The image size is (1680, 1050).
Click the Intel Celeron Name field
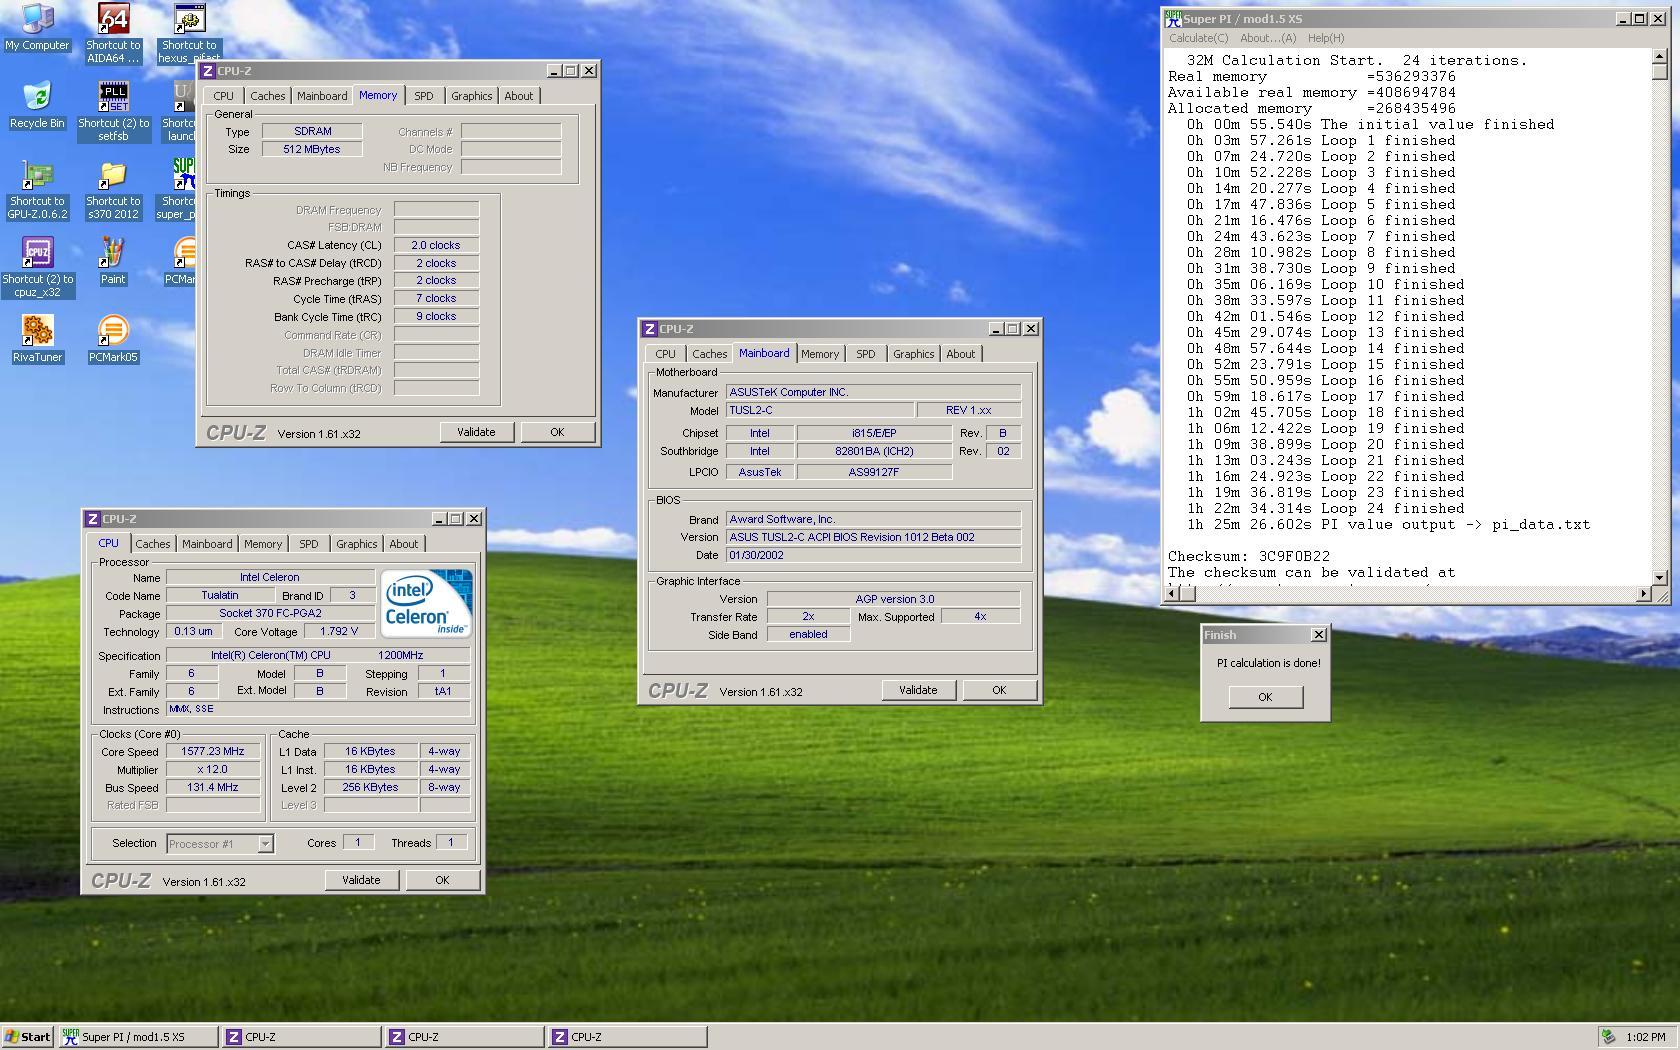(270, 577)
